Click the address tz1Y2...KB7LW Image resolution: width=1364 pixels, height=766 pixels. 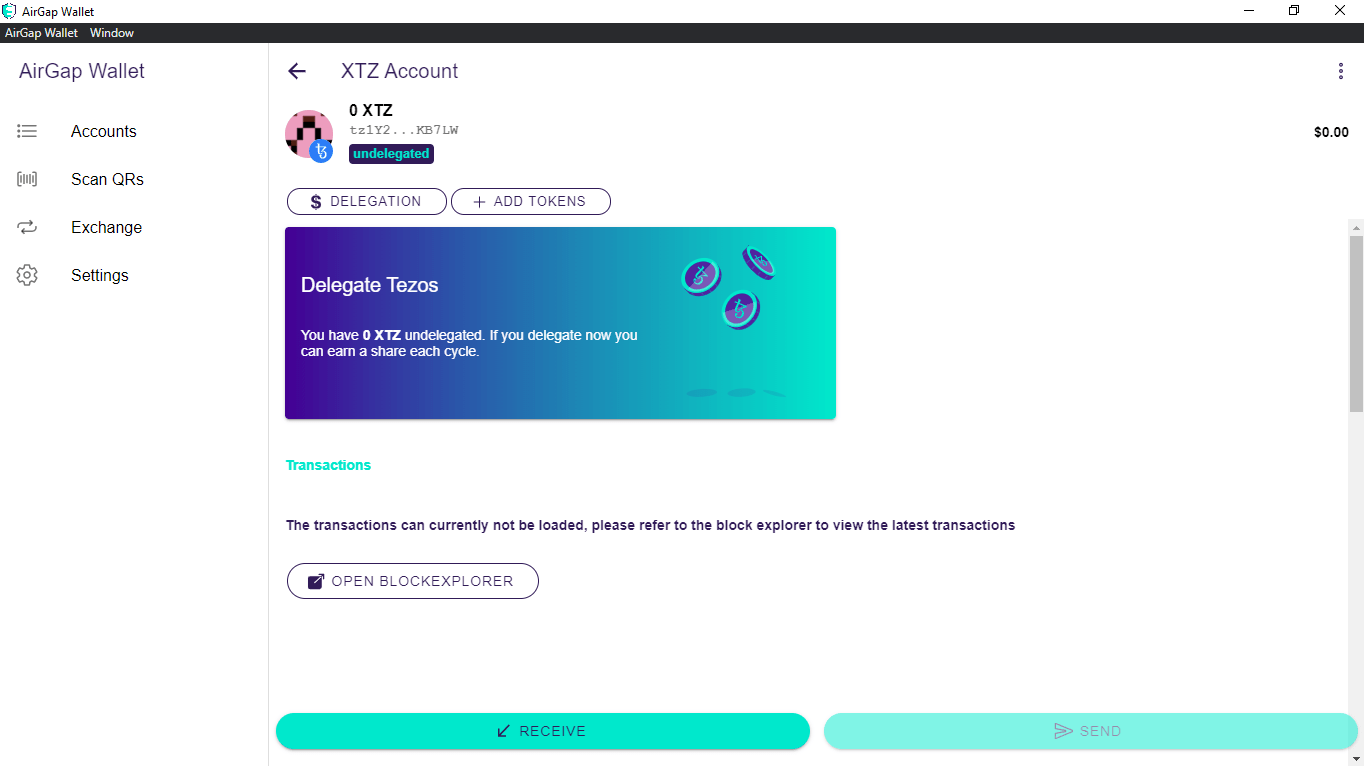[404, 130]
